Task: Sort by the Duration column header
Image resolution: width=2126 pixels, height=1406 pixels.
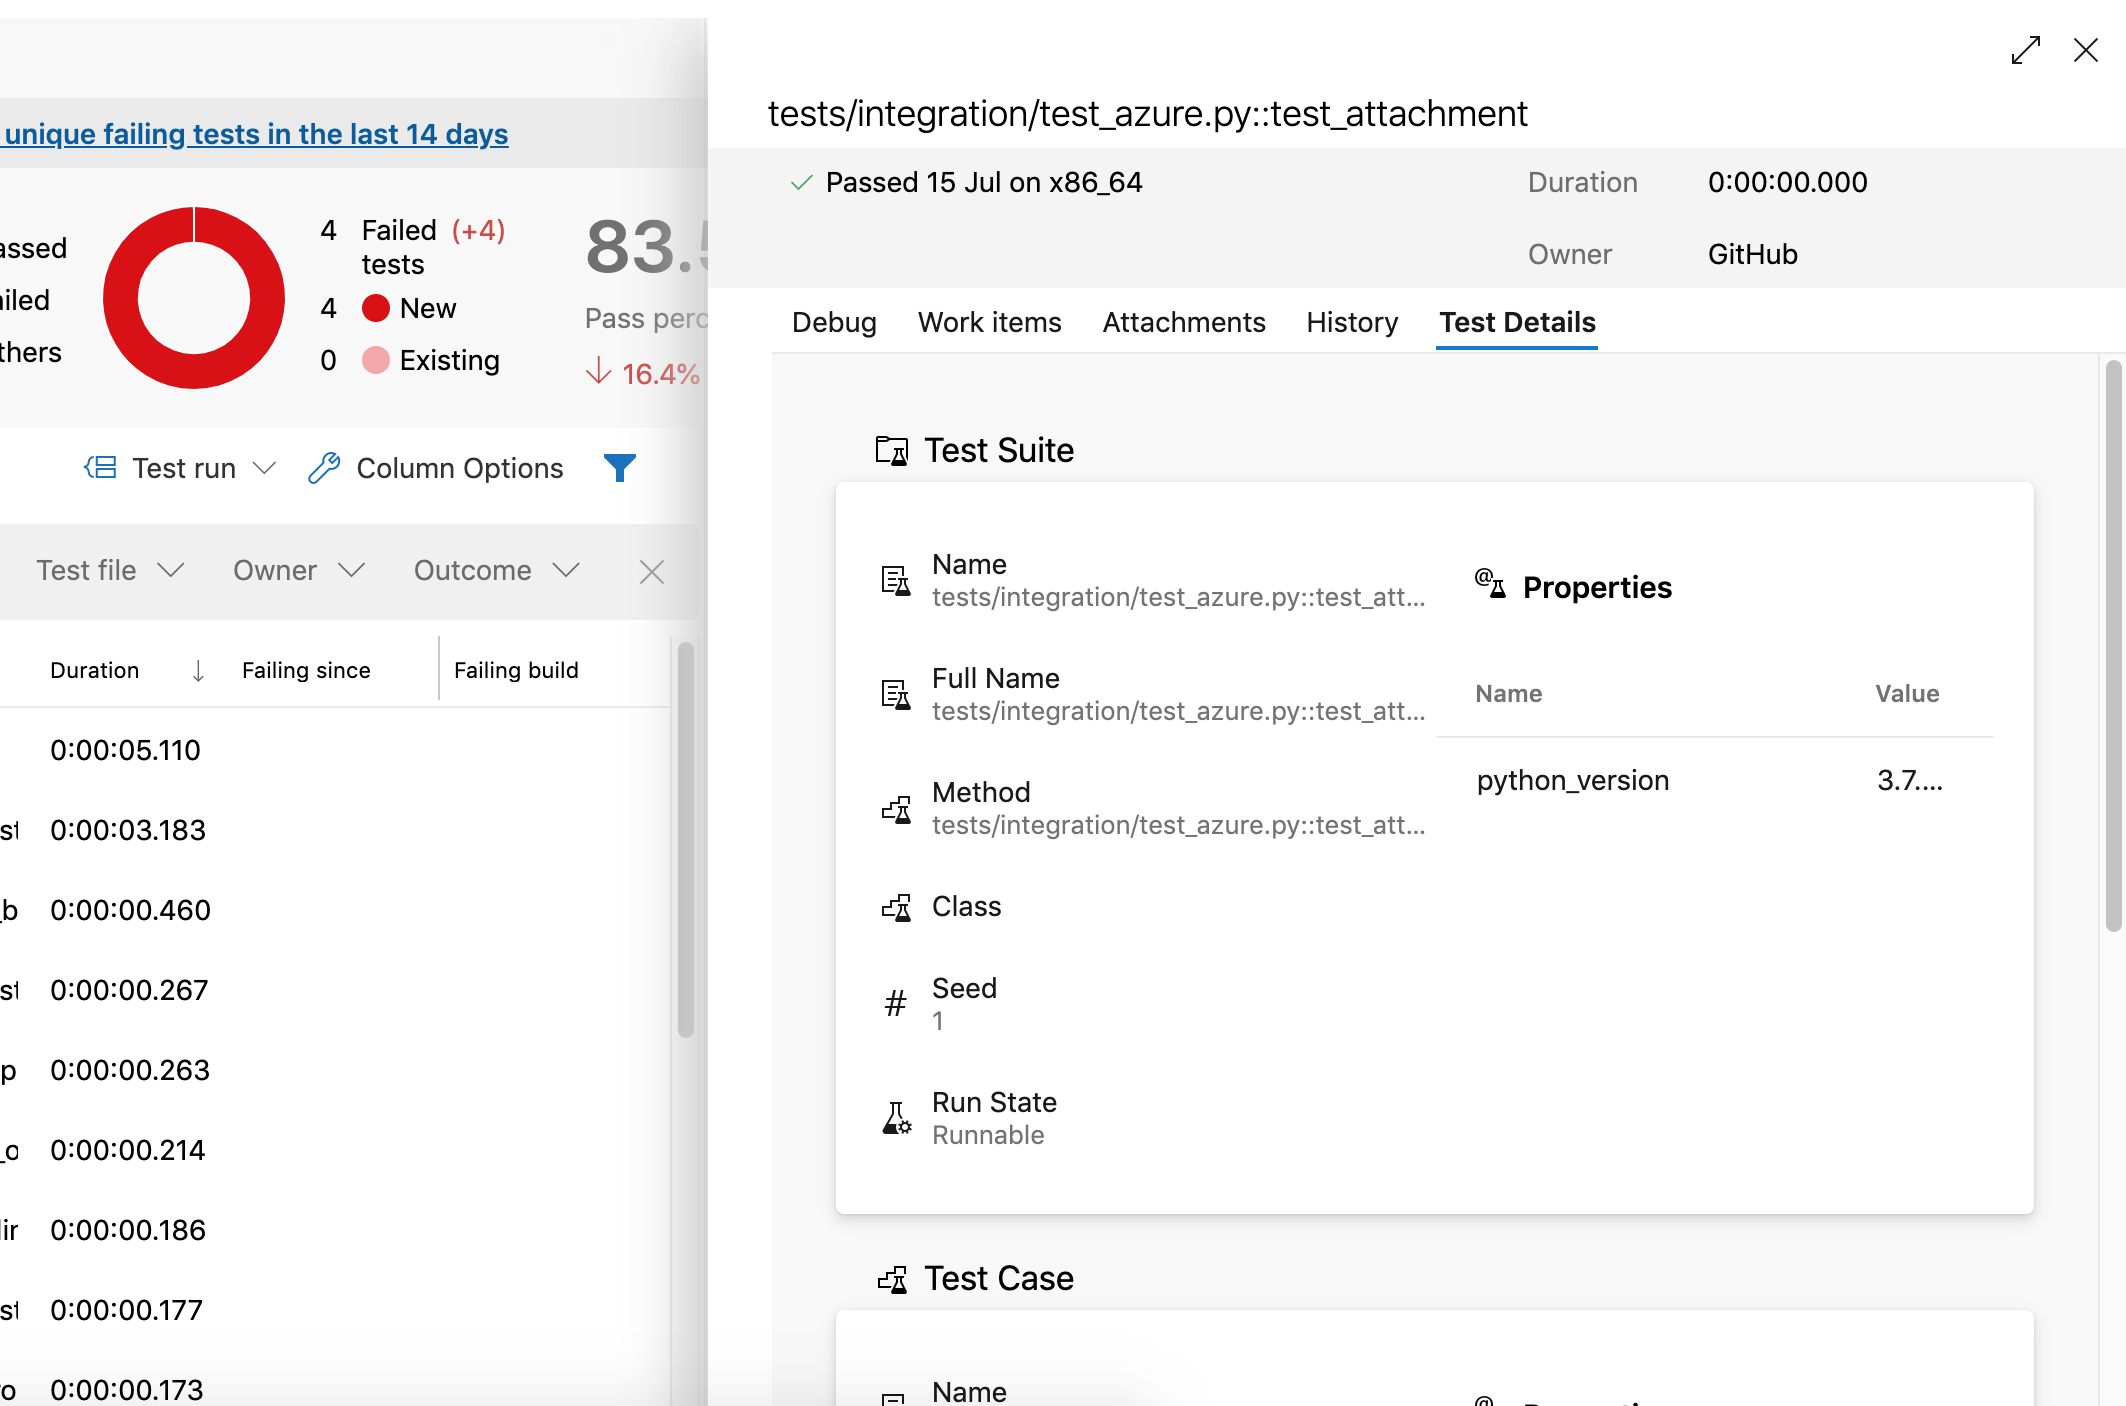Action: 95,670
